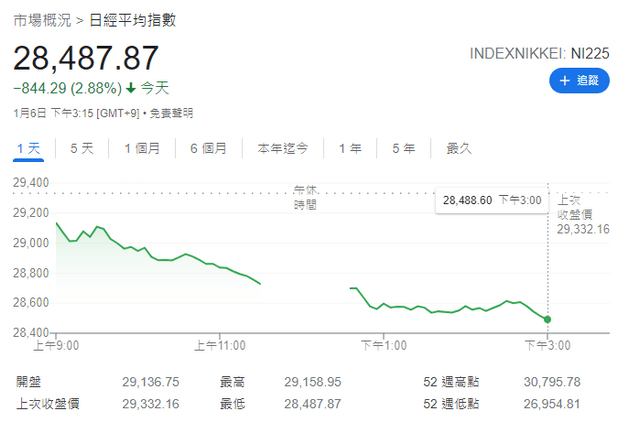Click the plus icon in 追蹤 button
640x422 pixels.
(x=563, y=79)
